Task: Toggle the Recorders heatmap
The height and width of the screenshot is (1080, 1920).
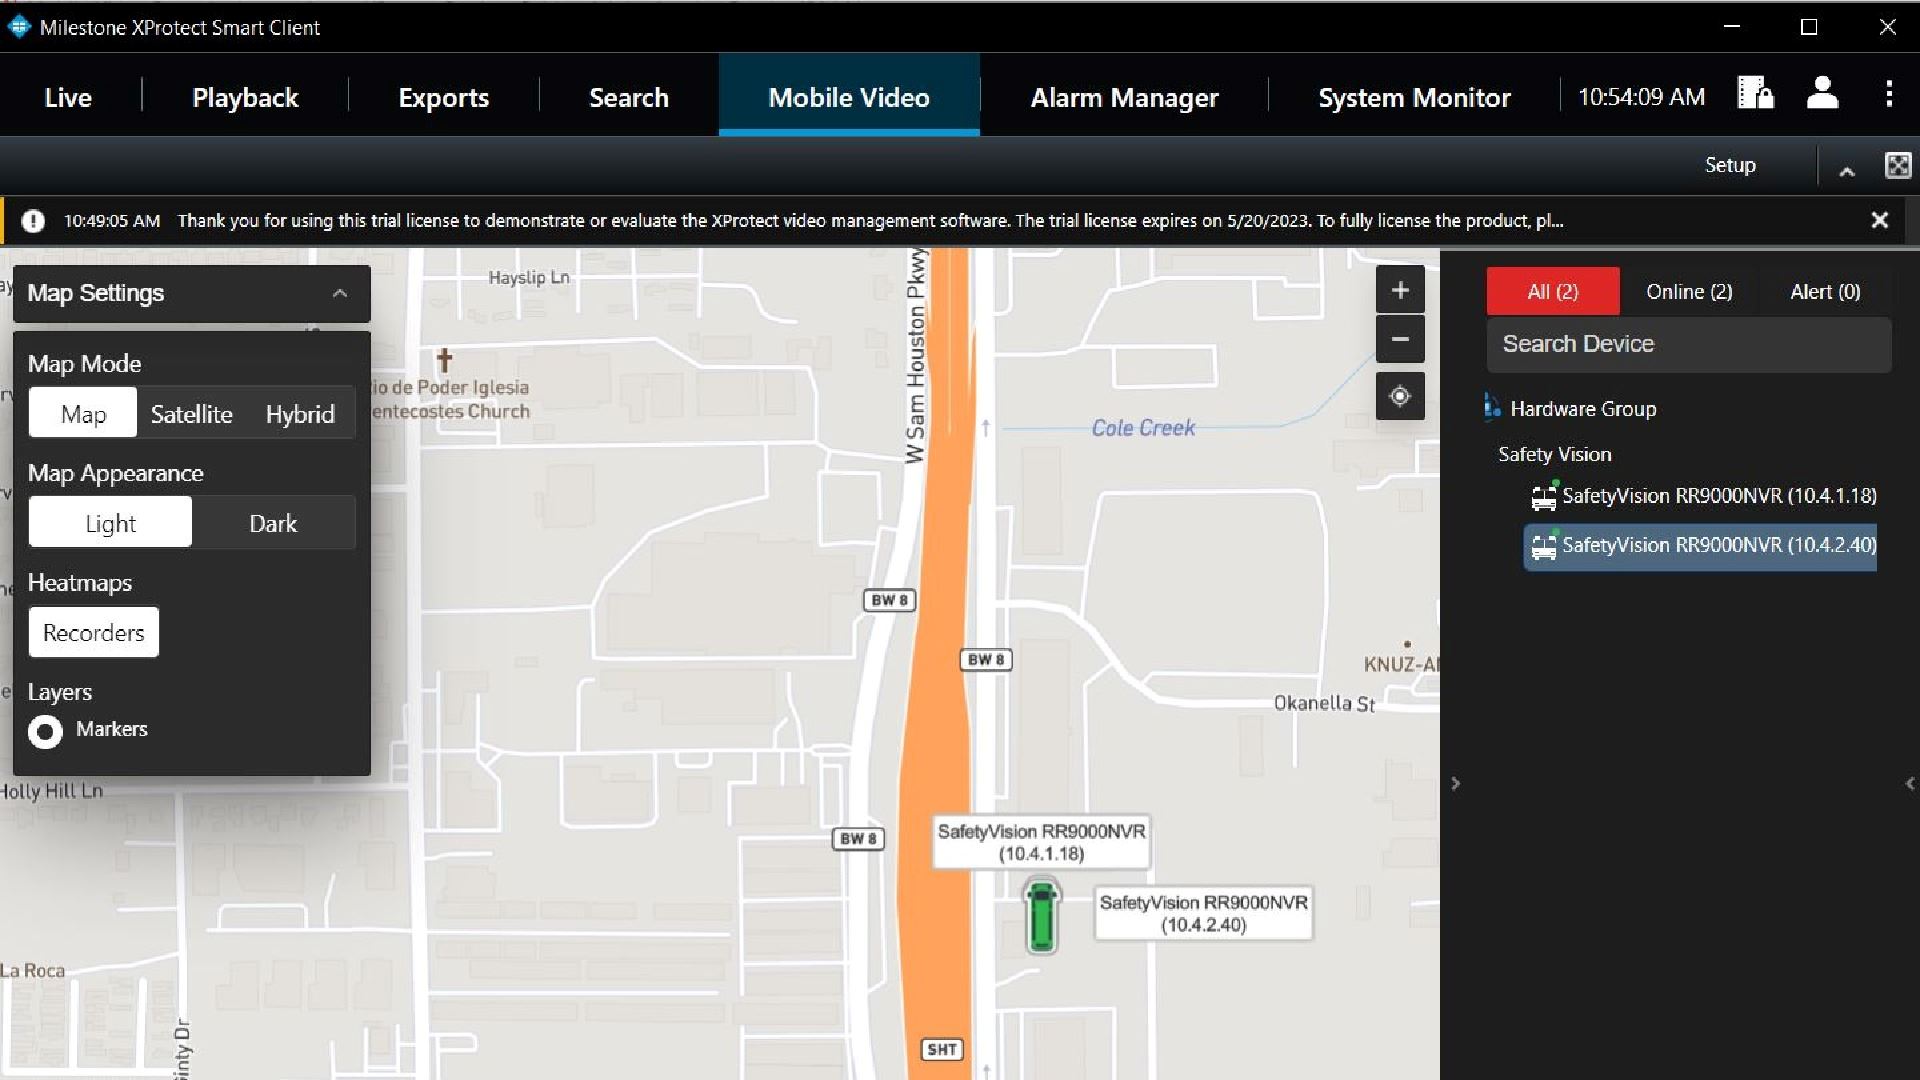Action: [x=94, y=632]
